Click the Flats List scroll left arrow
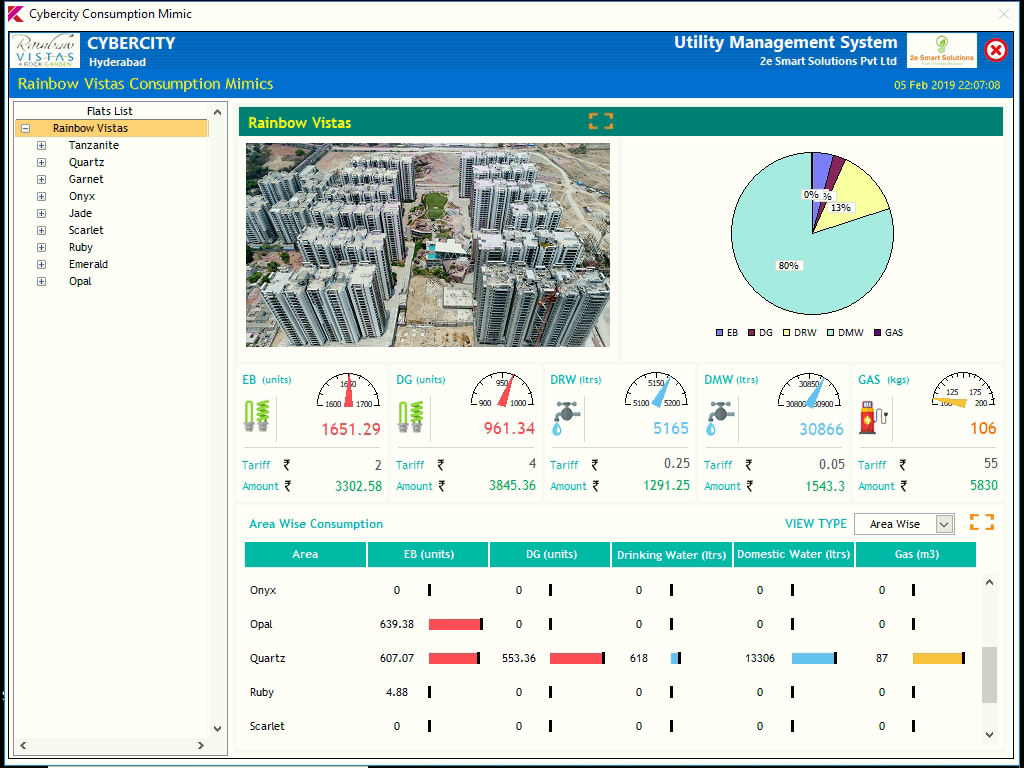This screenshot has height=768, width=1024. [x=24, y=745]
